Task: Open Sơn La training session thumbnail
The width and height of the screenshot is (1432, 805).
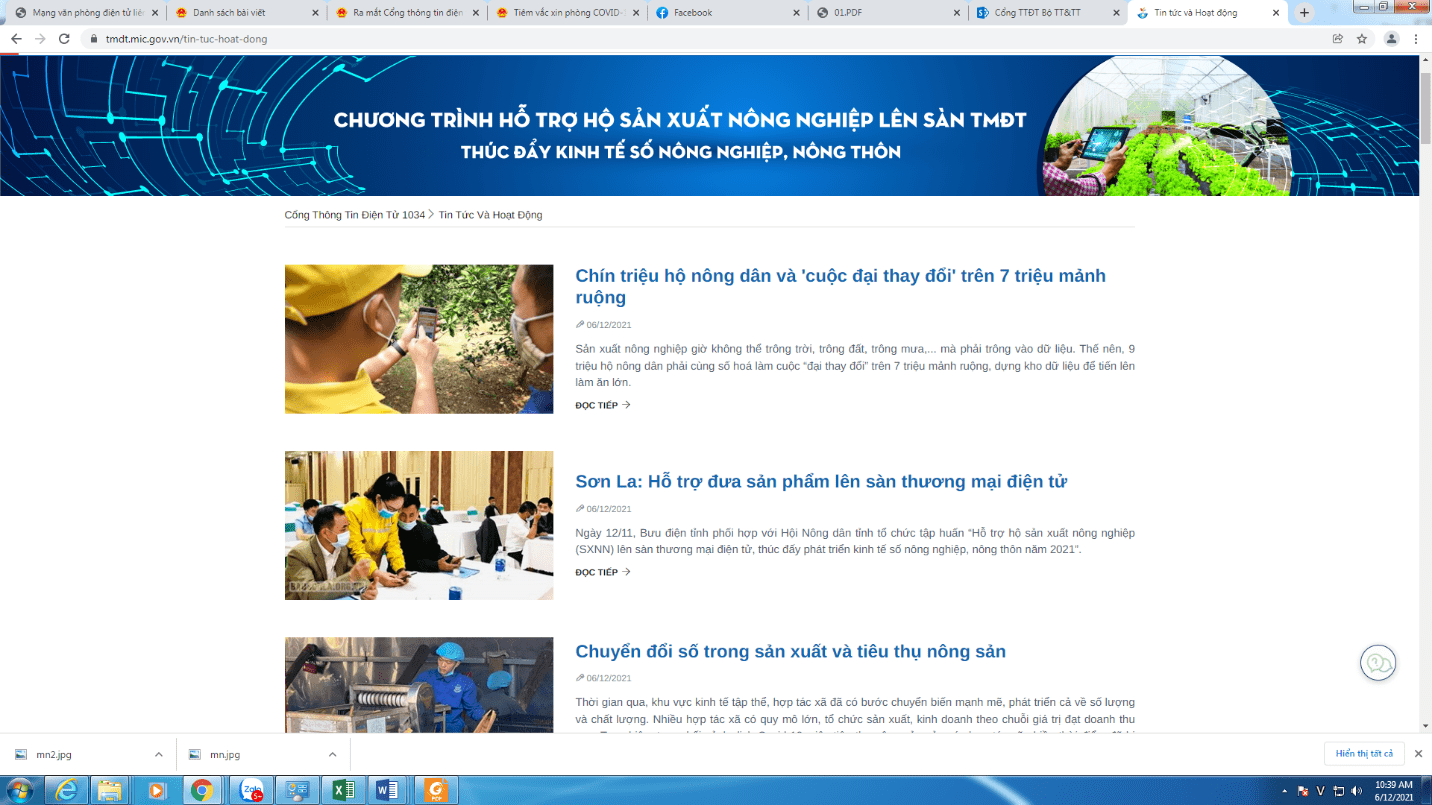Action: click(x=419, y=525)
